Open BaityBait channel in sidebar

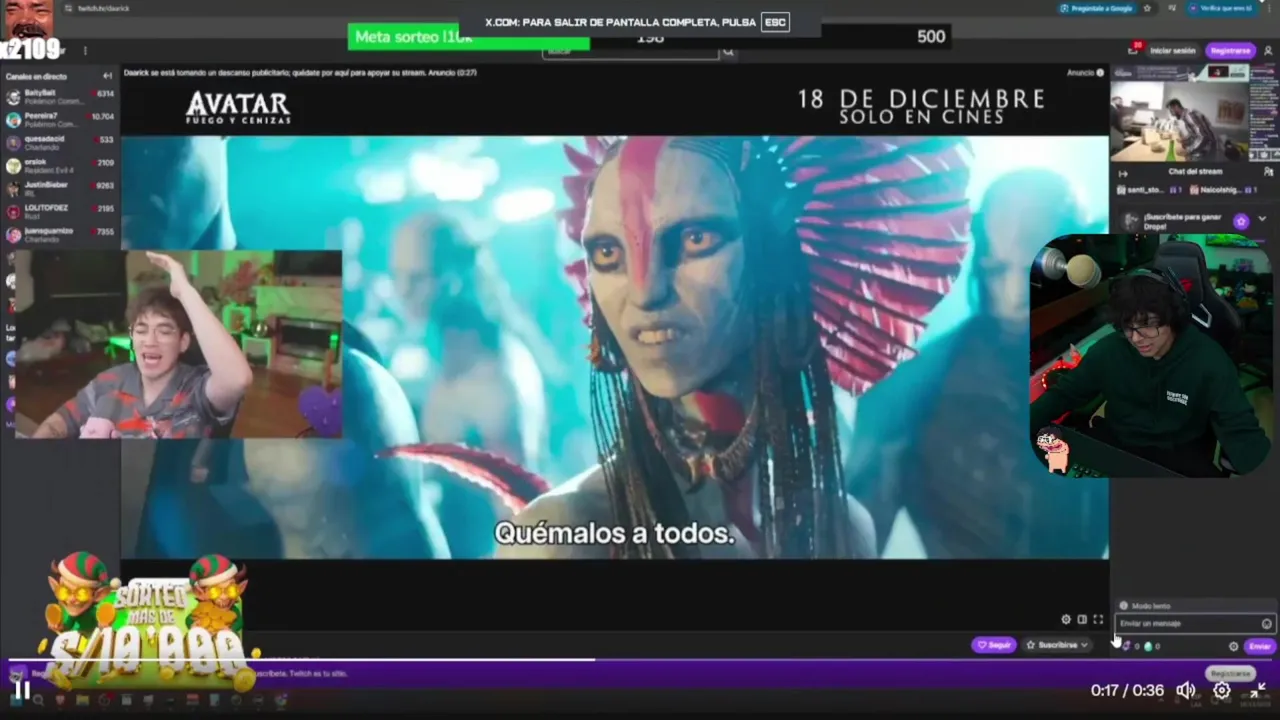pyautogui.click(x=60, y=97)
